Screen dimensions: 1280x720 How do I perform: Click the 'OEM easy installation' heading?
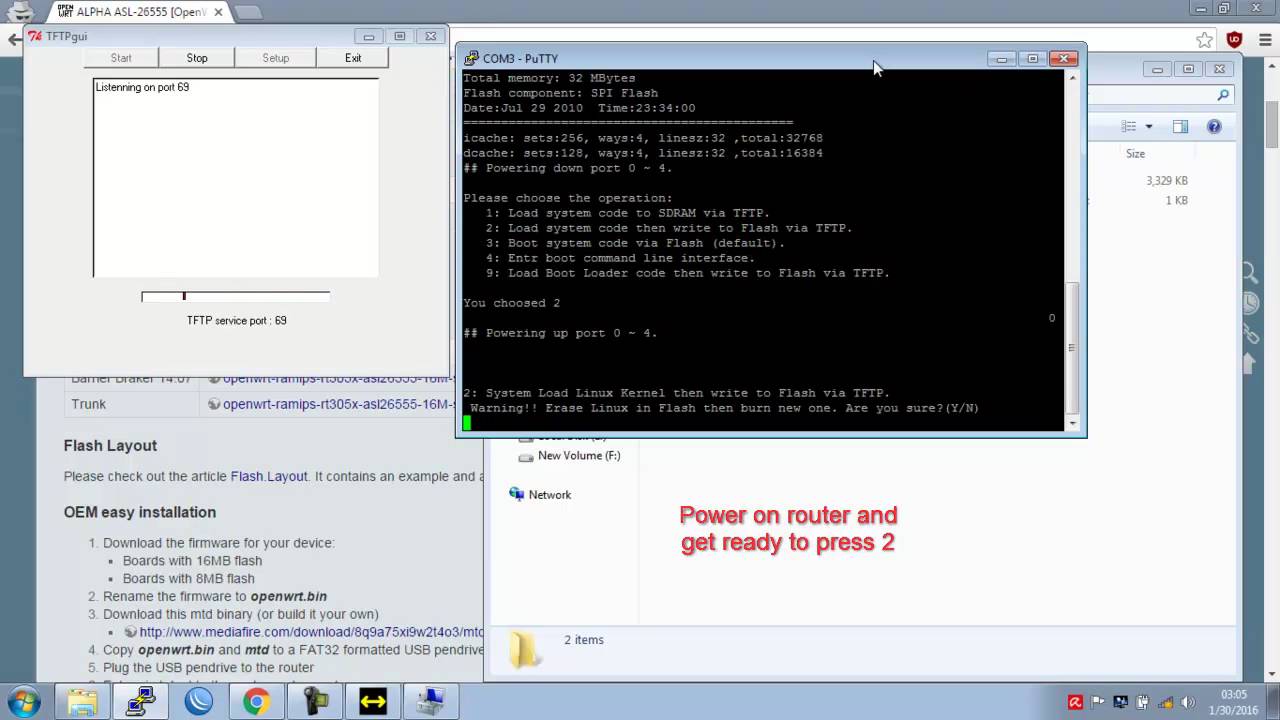tap(140, 512)
